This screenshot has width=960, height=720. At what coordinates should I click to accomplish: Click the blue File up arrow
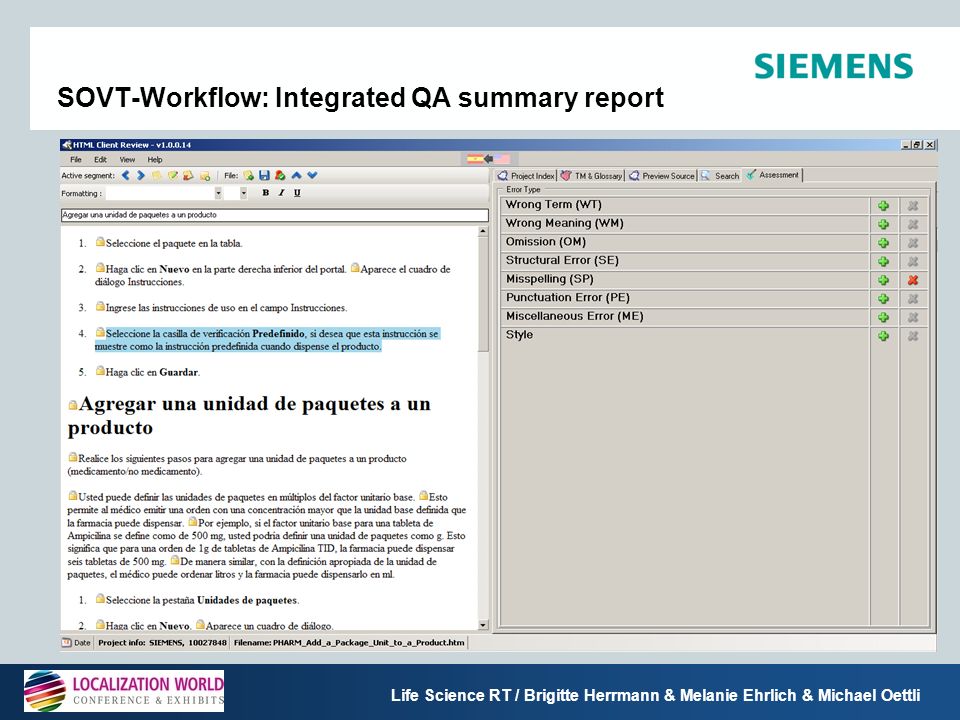(x=296, y=176)
